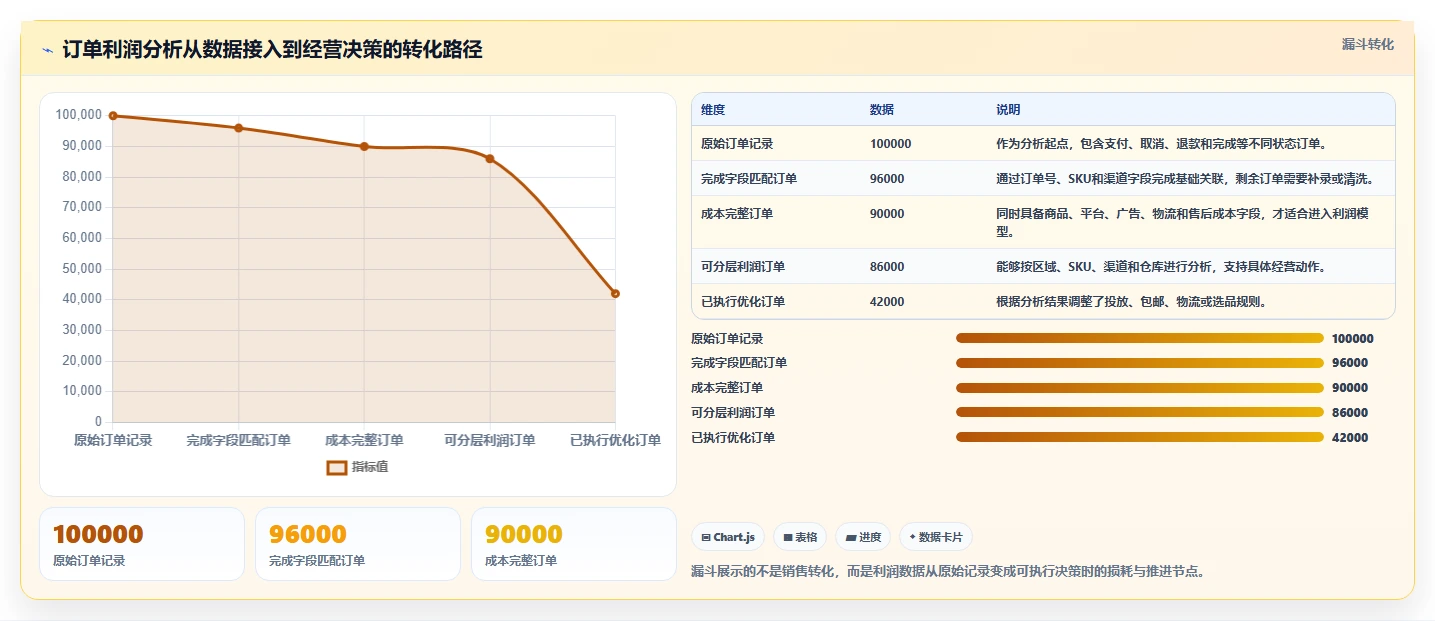The image size is (1435, 621).
Task: Toggle the 指标值 legend swatch under the chart
Action: pos(337,467)
